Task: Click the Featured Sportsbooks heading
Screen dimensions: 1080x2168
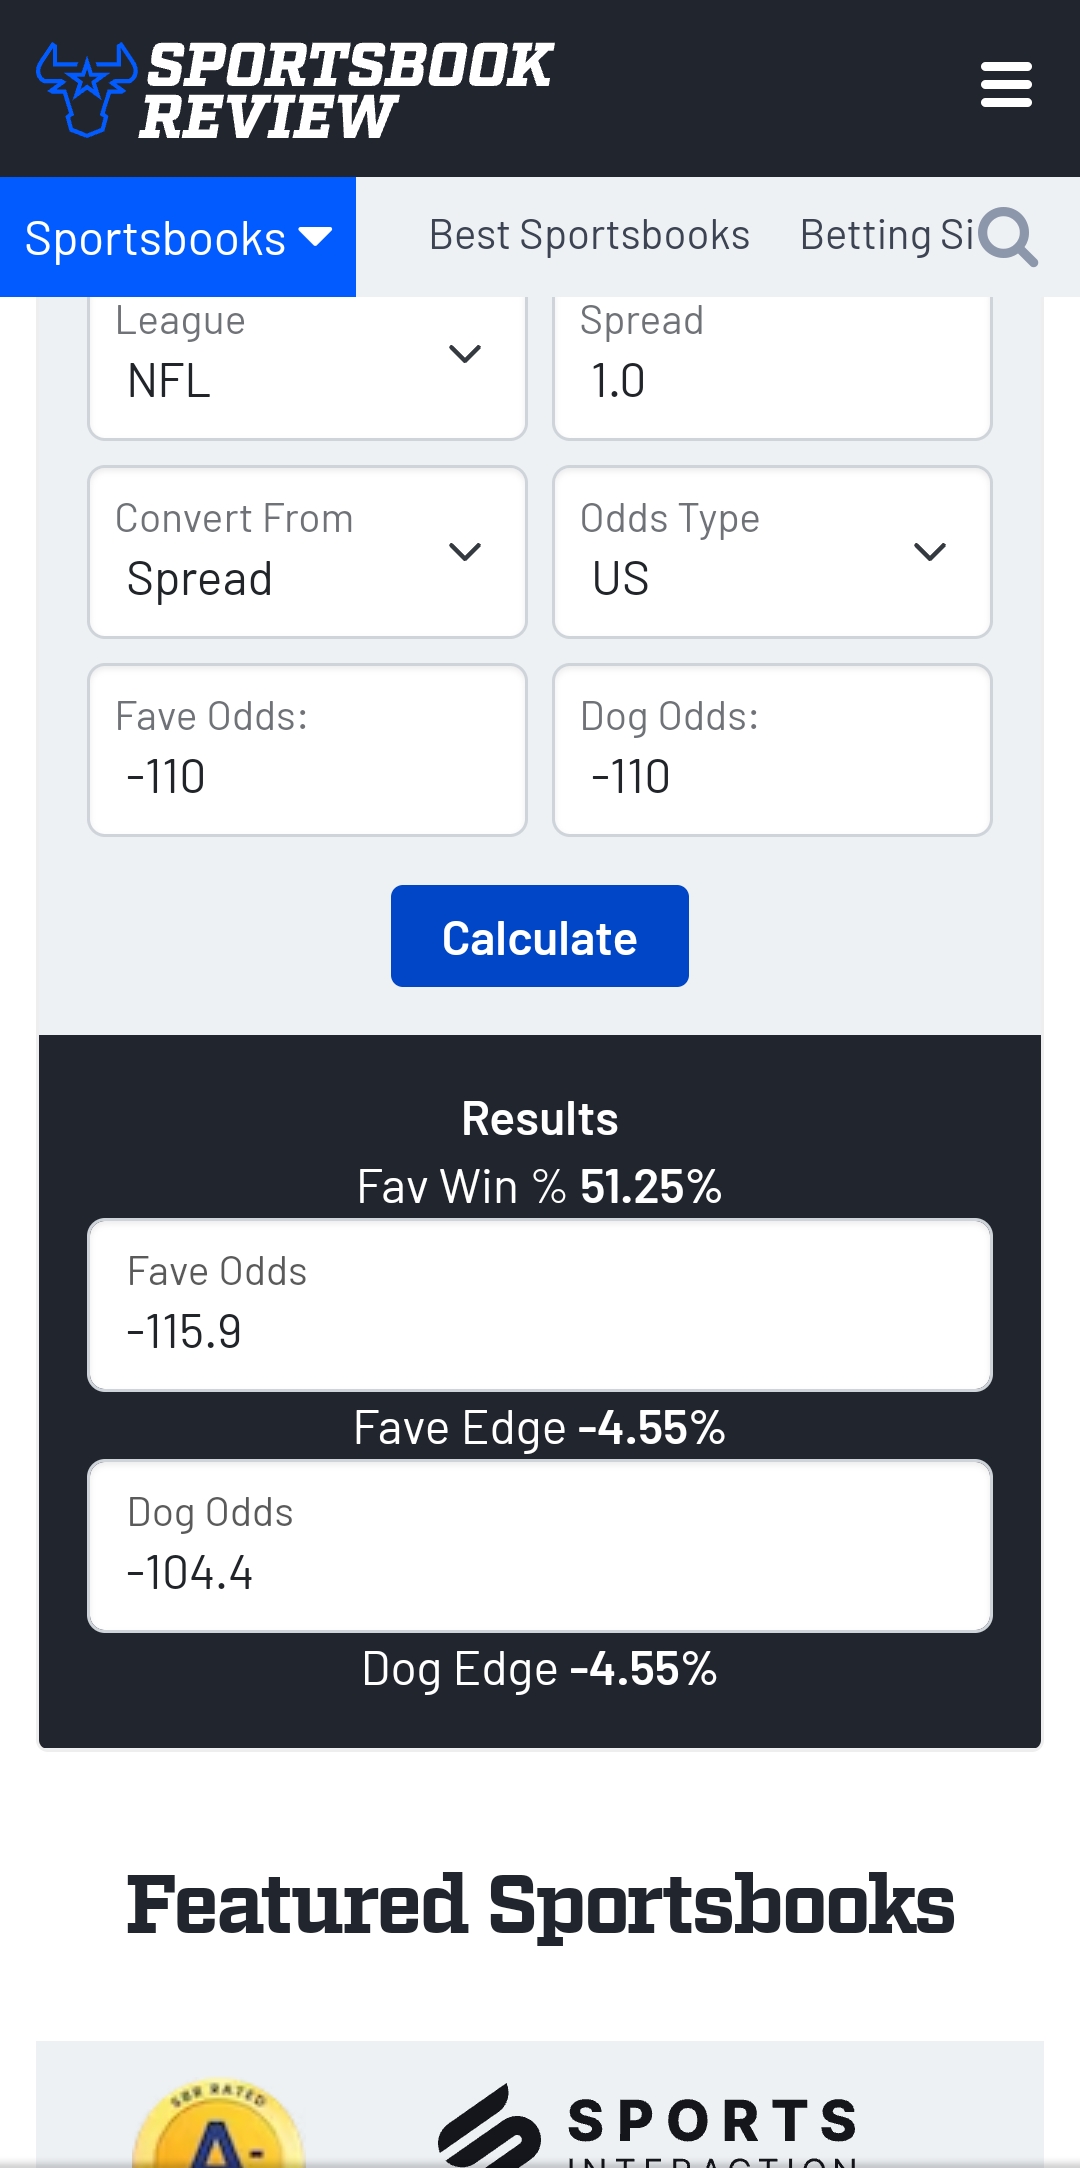Action: 540,1905
